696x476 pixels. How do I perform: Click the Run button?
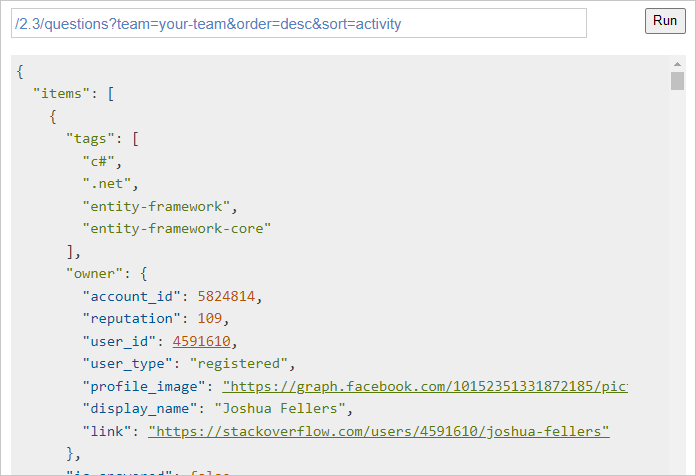(665, 21)
